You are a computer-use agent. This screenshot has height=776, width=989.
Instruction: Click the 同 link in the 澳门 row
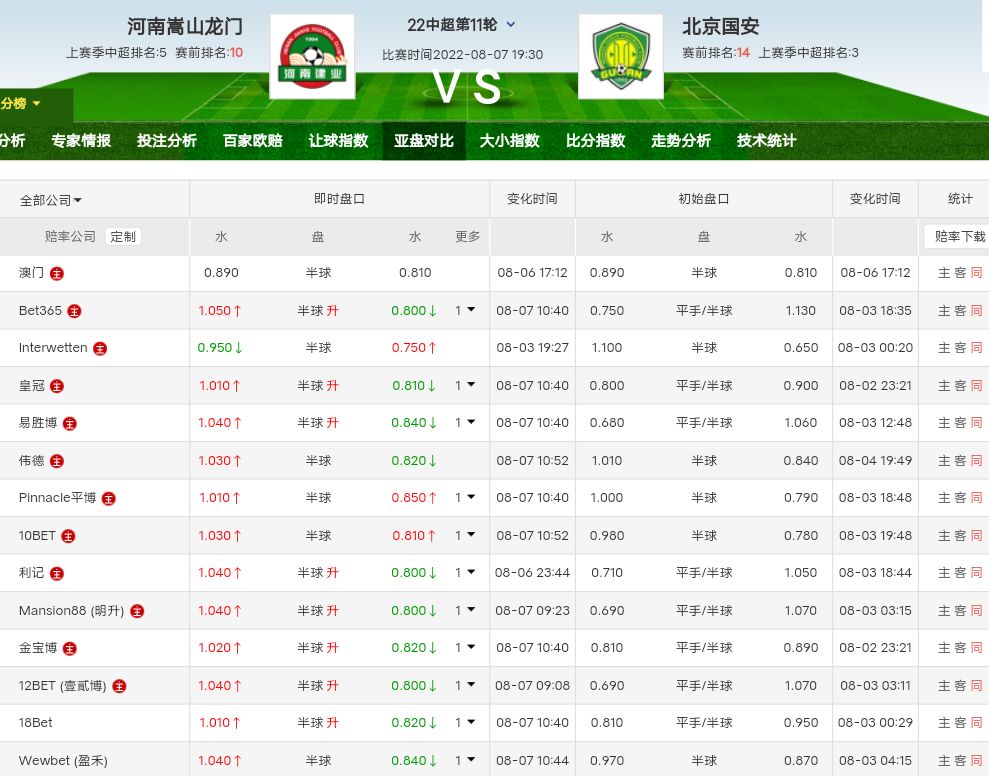(976, 273)
